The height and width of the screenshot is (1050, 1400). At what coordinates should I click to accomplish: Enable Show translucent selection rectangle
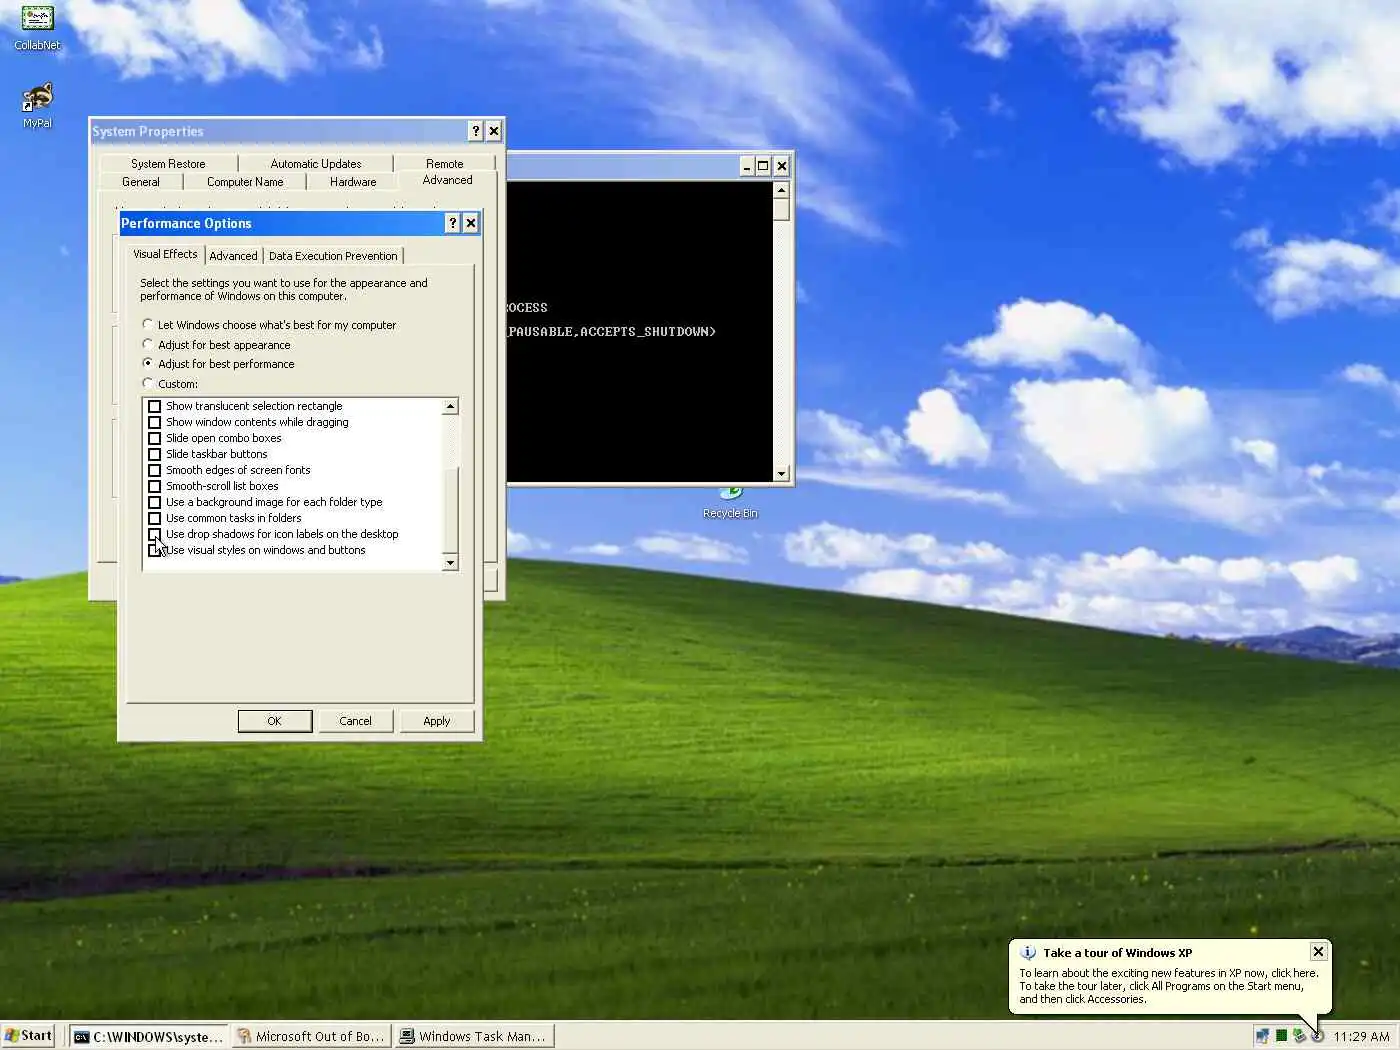[154, 406]
